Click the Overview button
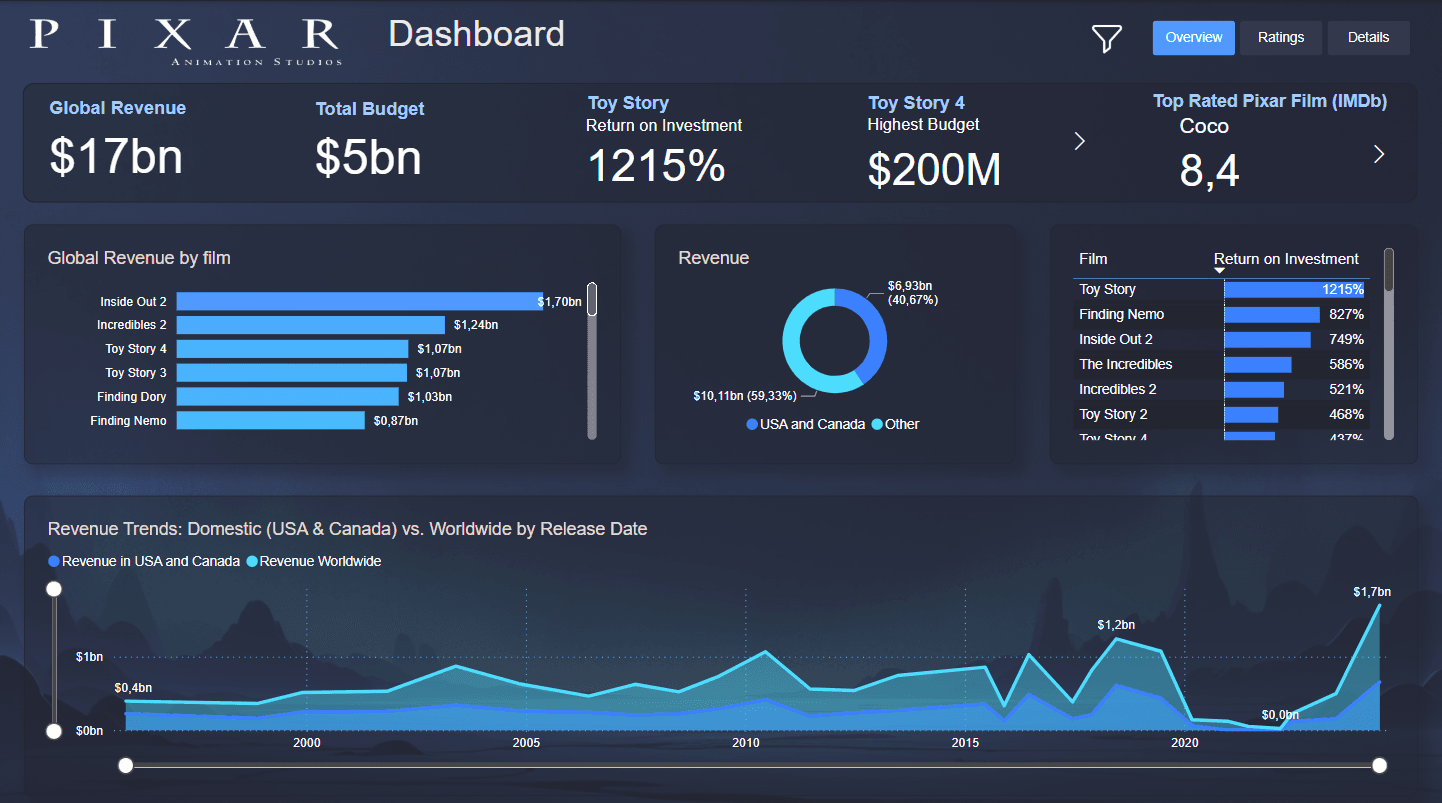 click(x=1193, y=37)
